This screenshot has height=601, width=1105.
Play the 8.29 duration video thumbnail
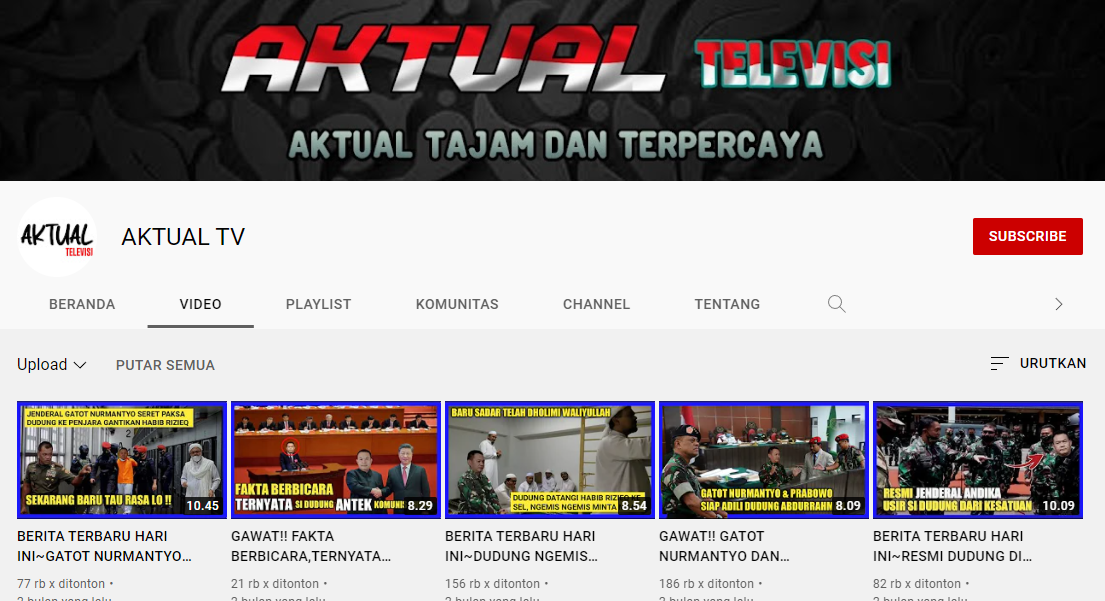[335, 460]
